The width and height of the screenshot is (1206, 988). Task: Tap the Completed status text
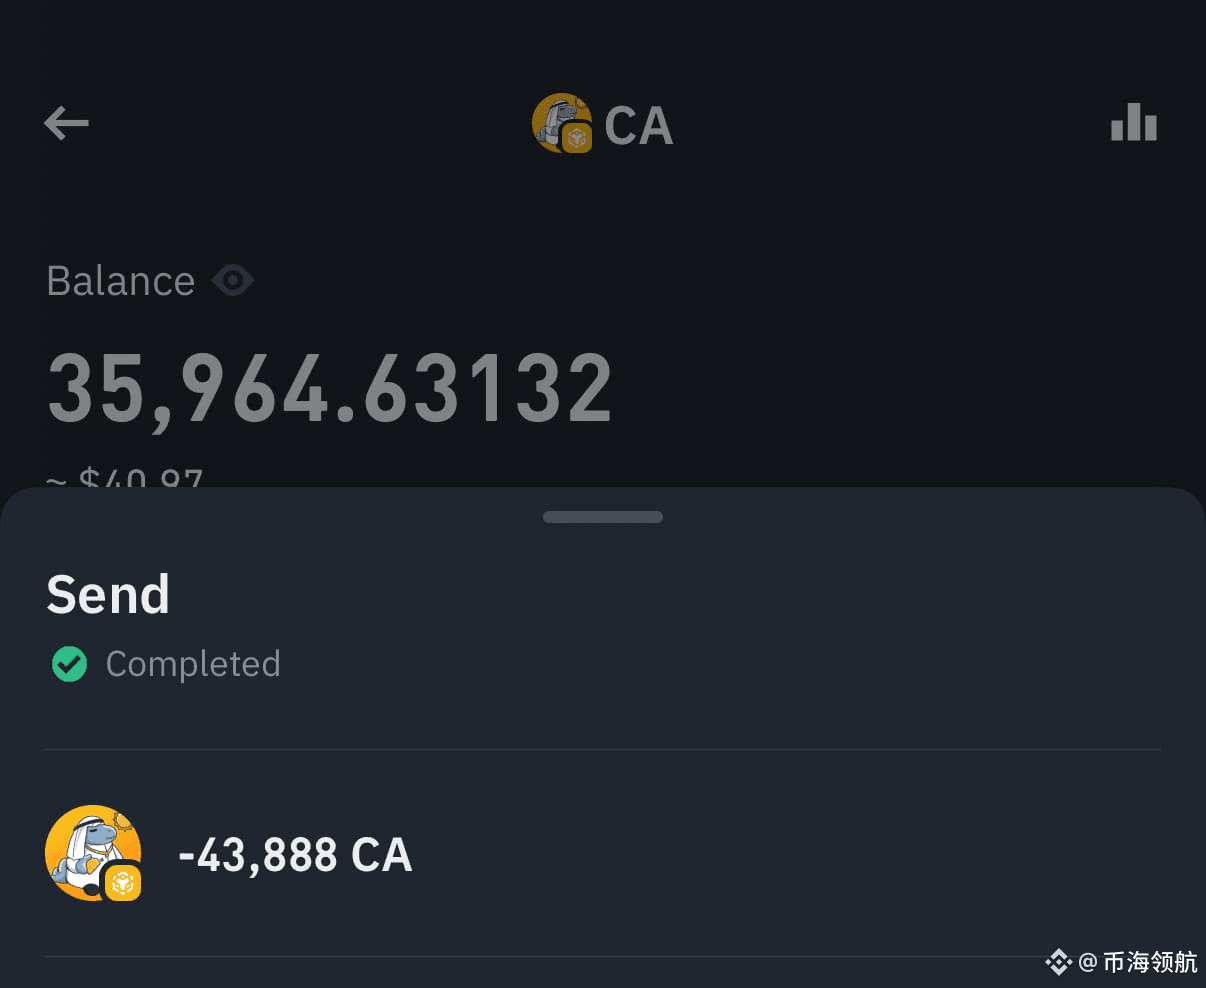click(x=193, y=664)
